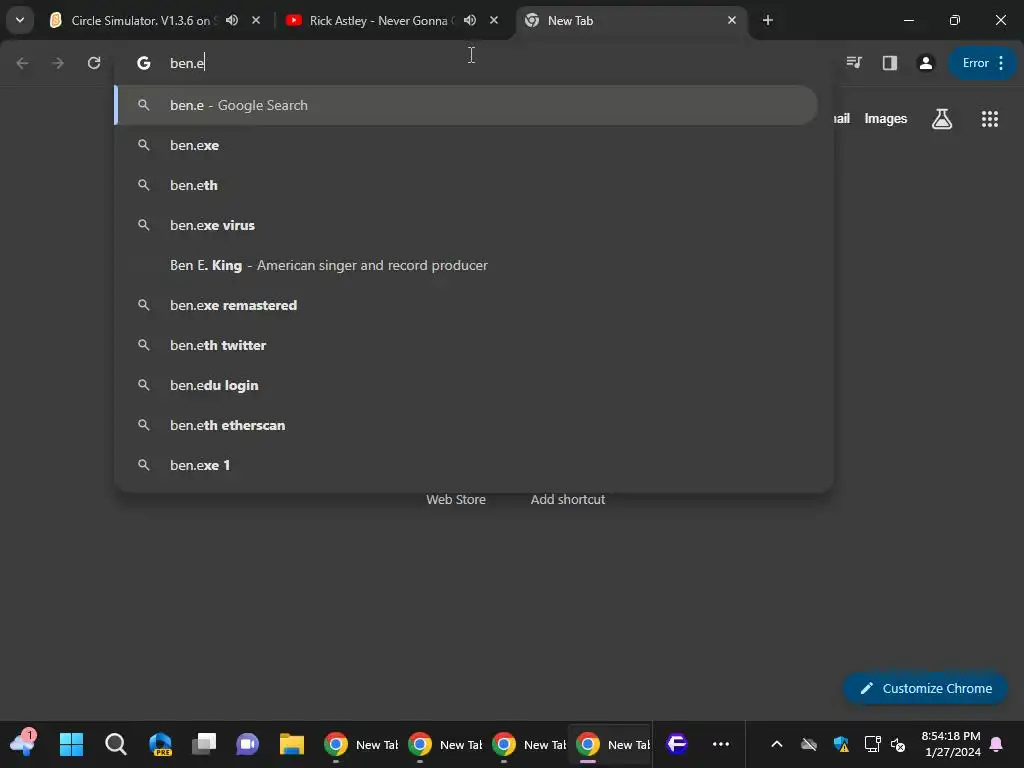The width and height of the screenshot is (1024, 768).
Task: Launch Microsoft Edge PRE from taskbar
Action: tap(160, 744)
